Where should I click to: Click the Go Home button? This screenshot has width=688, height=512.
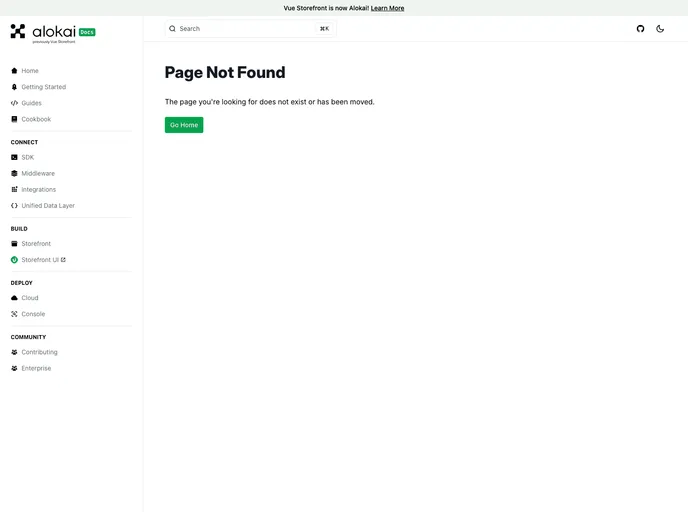[x=184, y=125]
